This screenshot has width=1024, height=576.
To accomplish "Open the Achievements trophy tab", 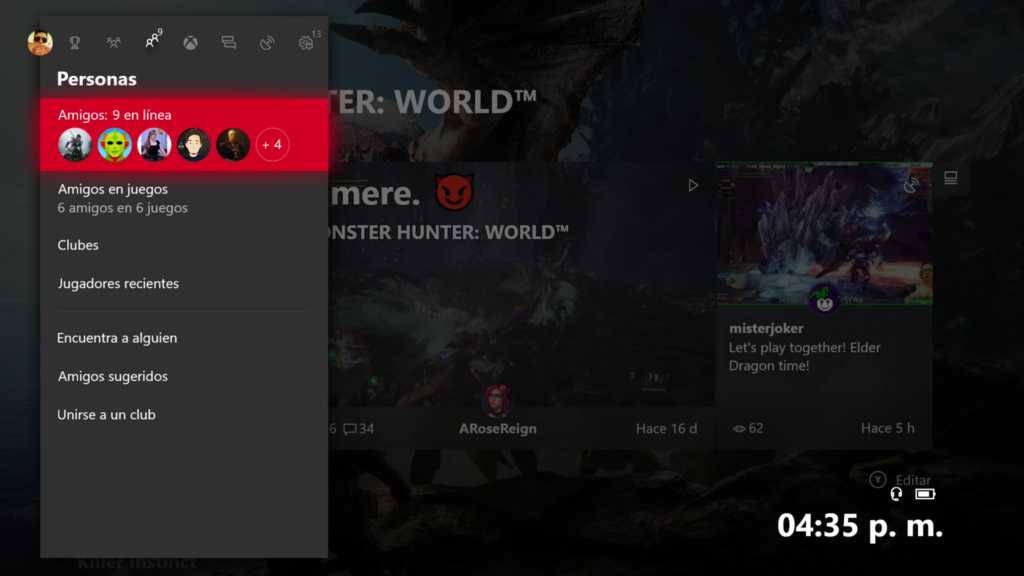I will pos(75,43).
